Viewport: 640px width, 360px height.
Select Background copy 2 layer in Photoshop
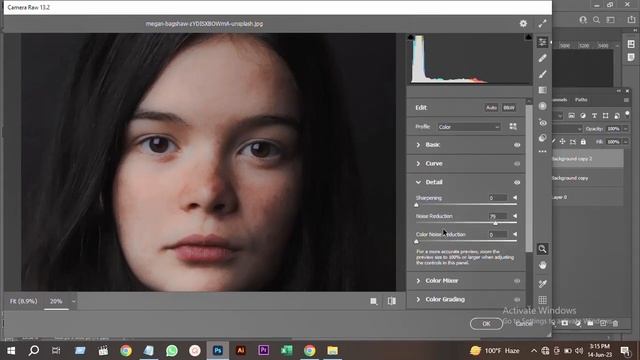click(587, 159)
